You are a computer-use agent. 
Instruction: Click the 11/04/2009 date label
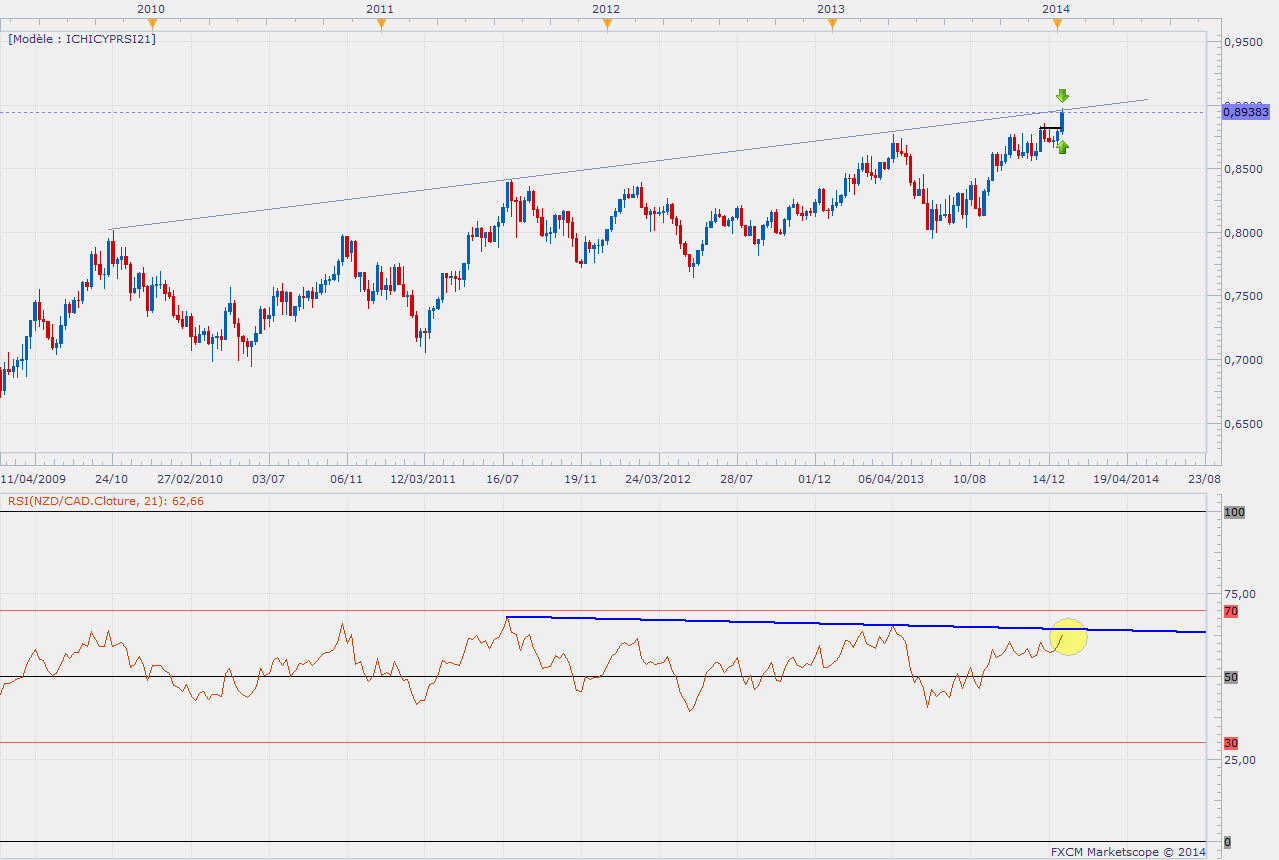tap(32, 479)
